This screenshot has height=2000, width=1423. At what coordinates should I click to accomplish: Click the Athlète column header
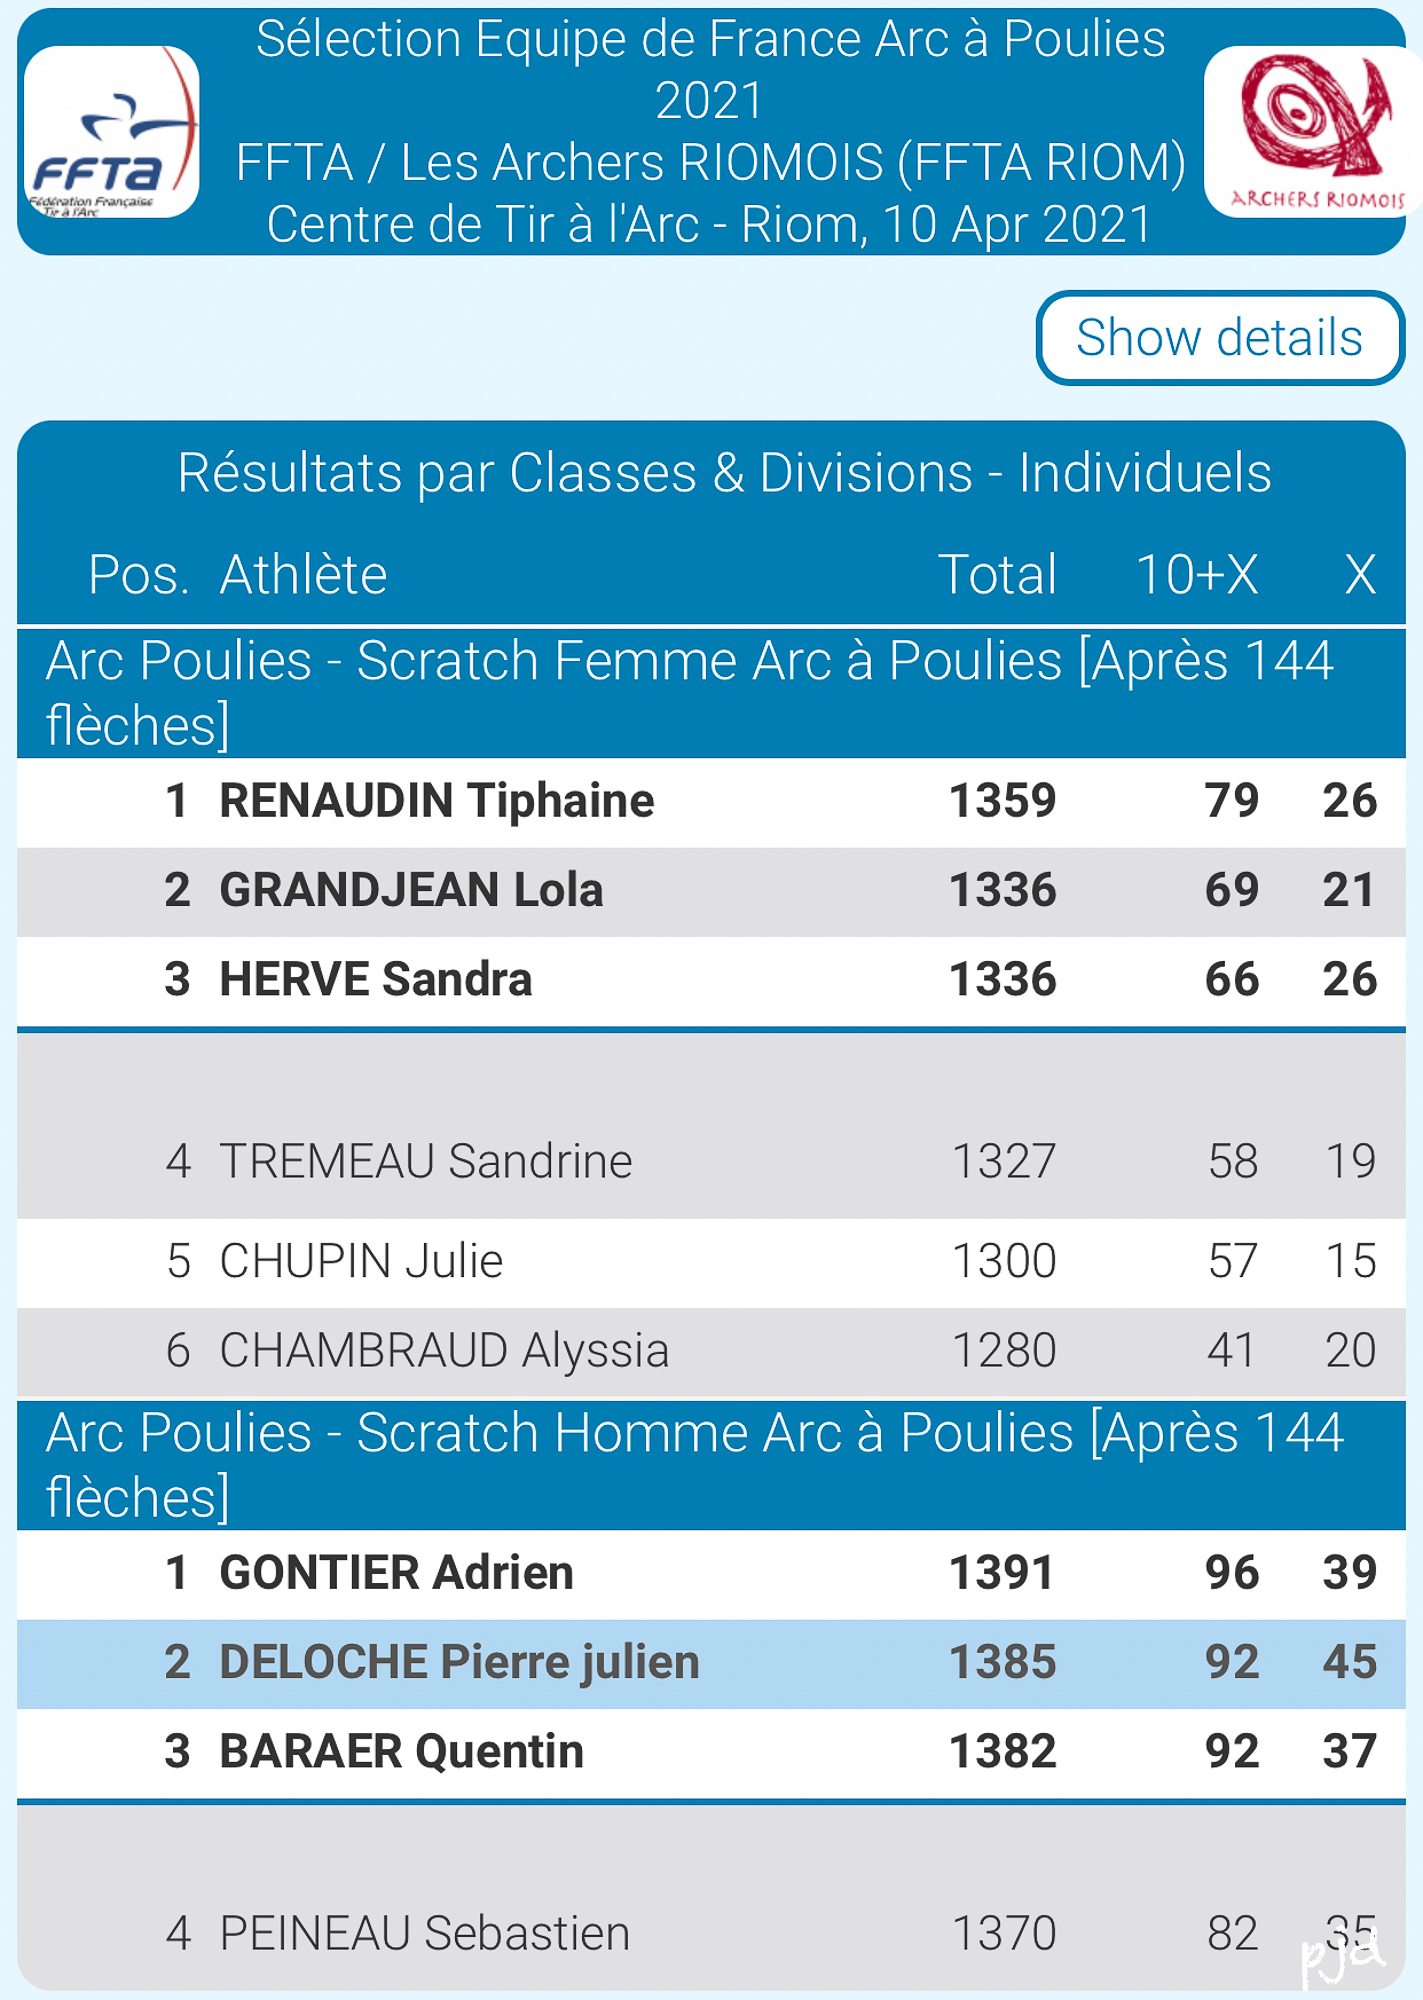[303, 575]
